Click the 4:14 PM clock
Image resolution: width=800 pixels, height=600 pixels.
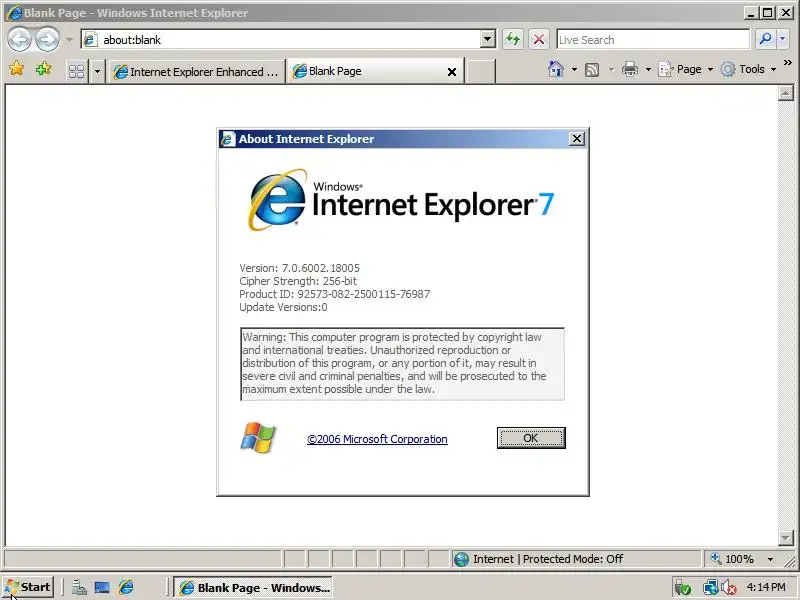(x=766, y=587)
